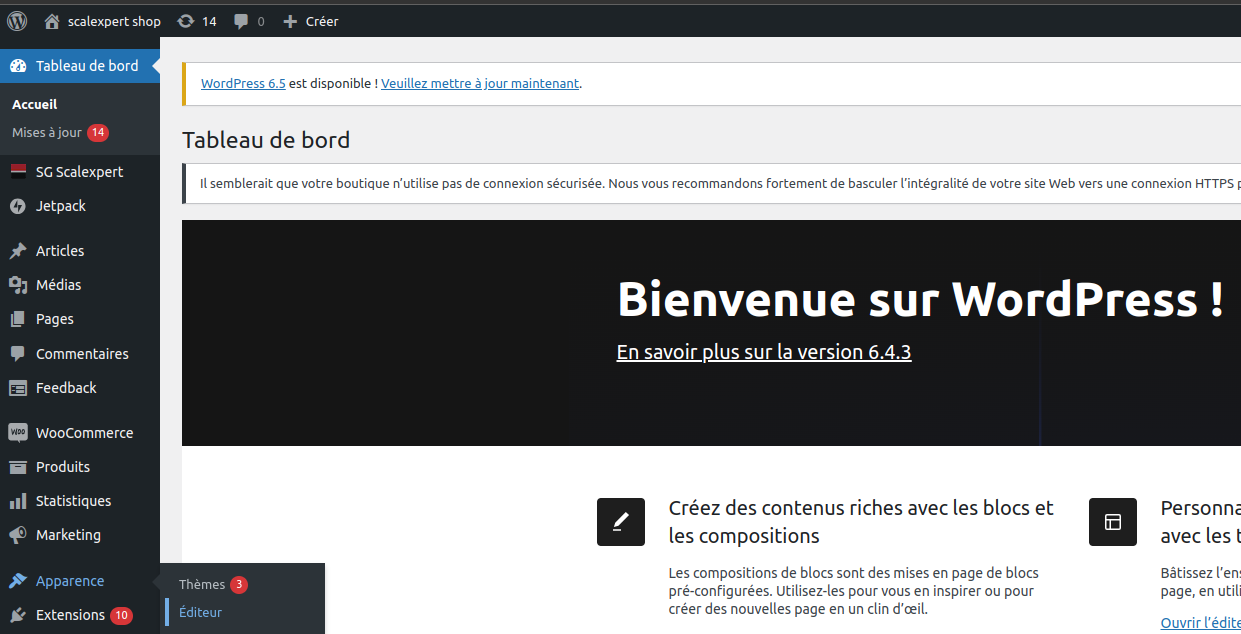Viewport: 1241px width, 634px height.
Task: Open Mises à jour submenu
Action: pos(47,132)
